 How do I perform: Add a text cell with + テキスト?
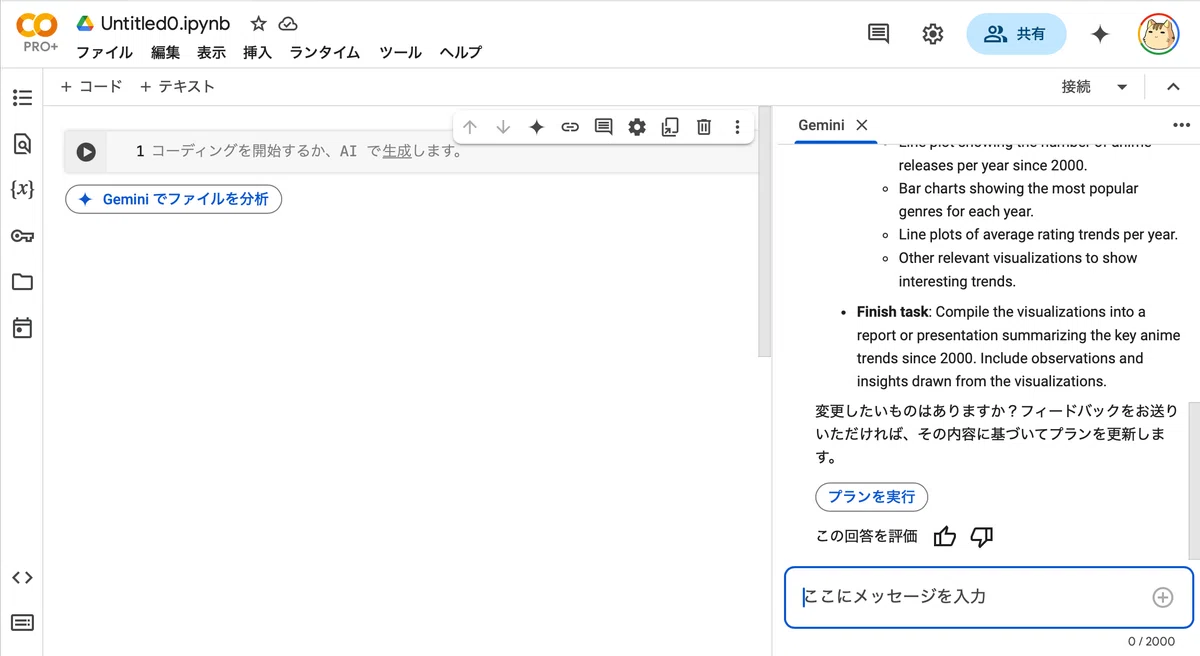click(177, 86)
